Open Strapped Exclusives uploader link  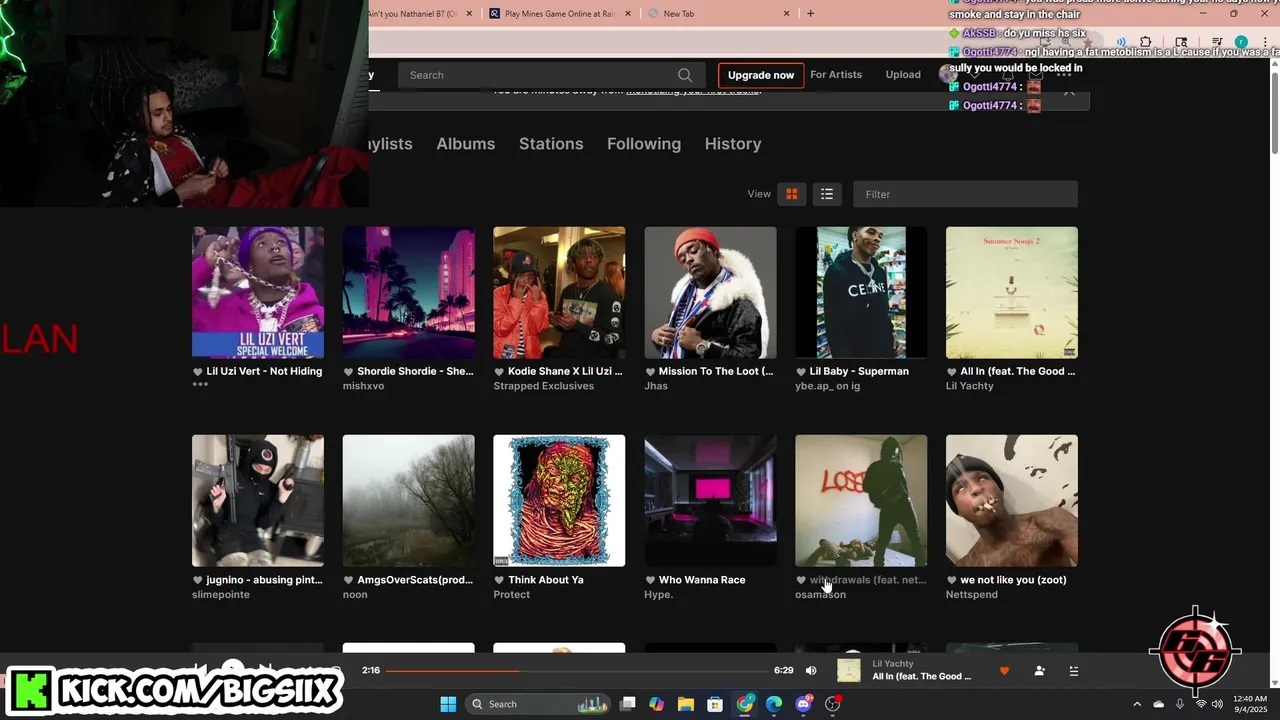544,386
